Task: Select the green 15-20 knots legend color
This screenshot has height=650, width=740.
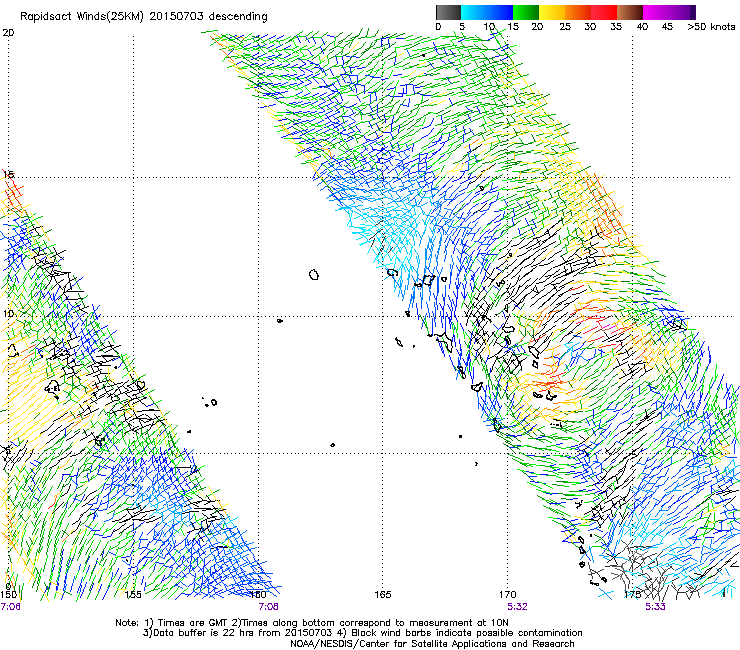Action: tap(526, 12)
